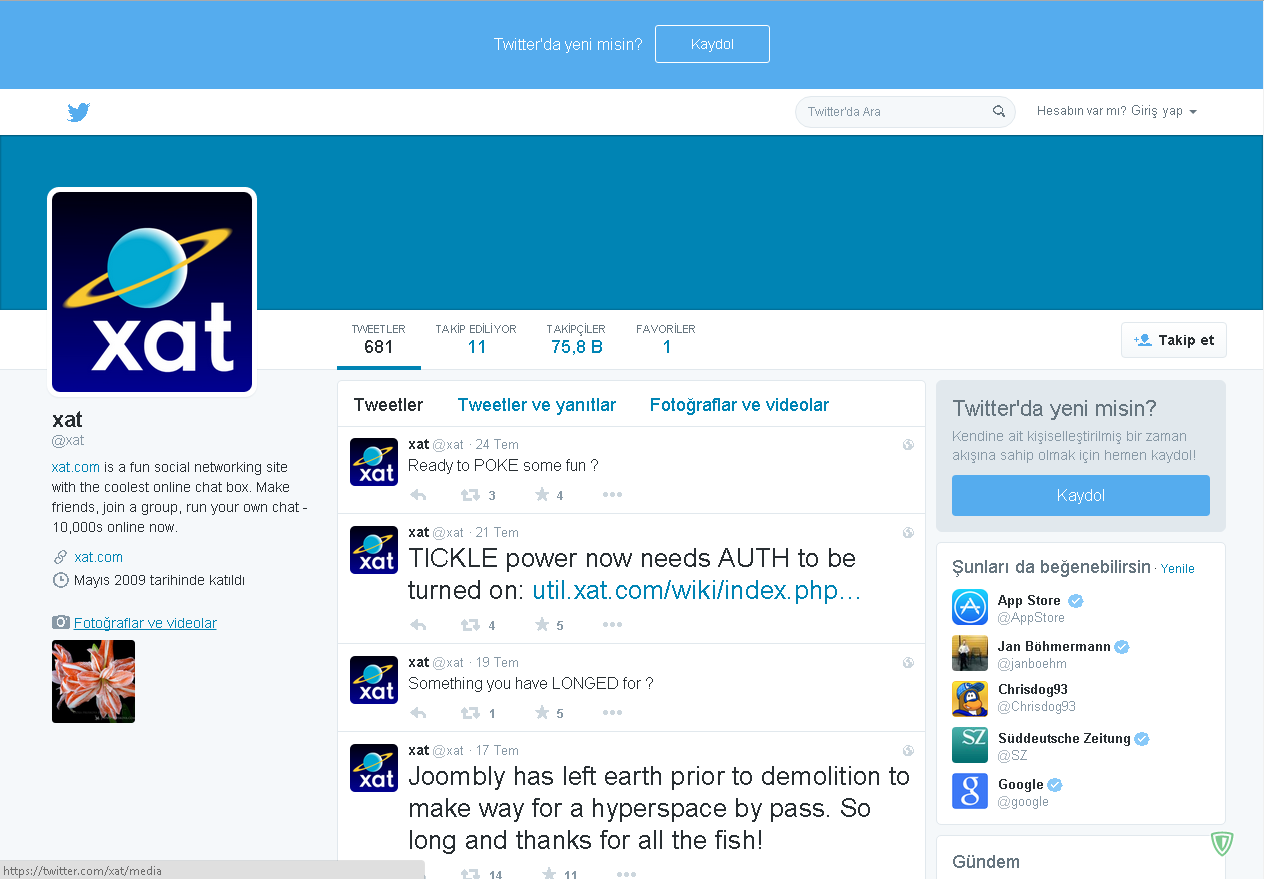
Task: Click the Twitter bird logo
Action: [79, 112]
